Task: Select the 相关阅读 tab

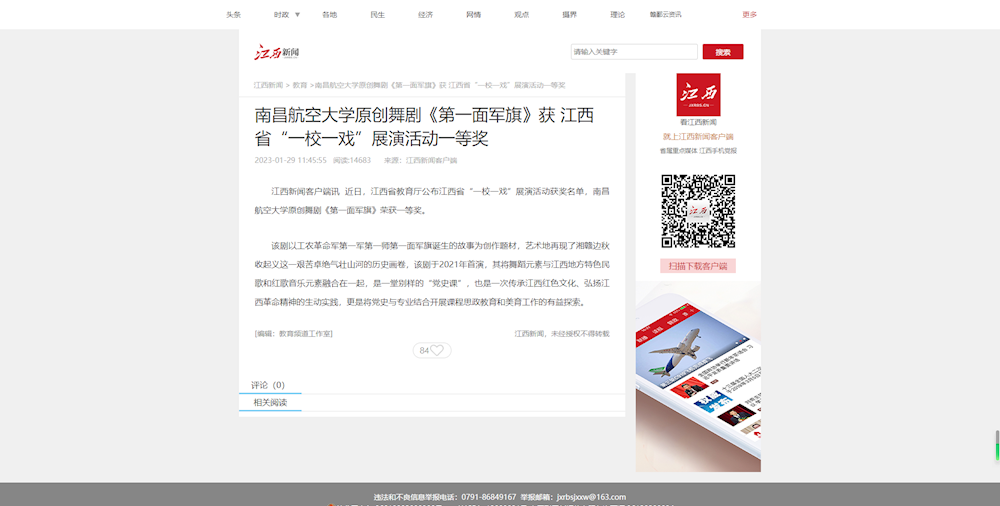Action: tap(270, 403)
